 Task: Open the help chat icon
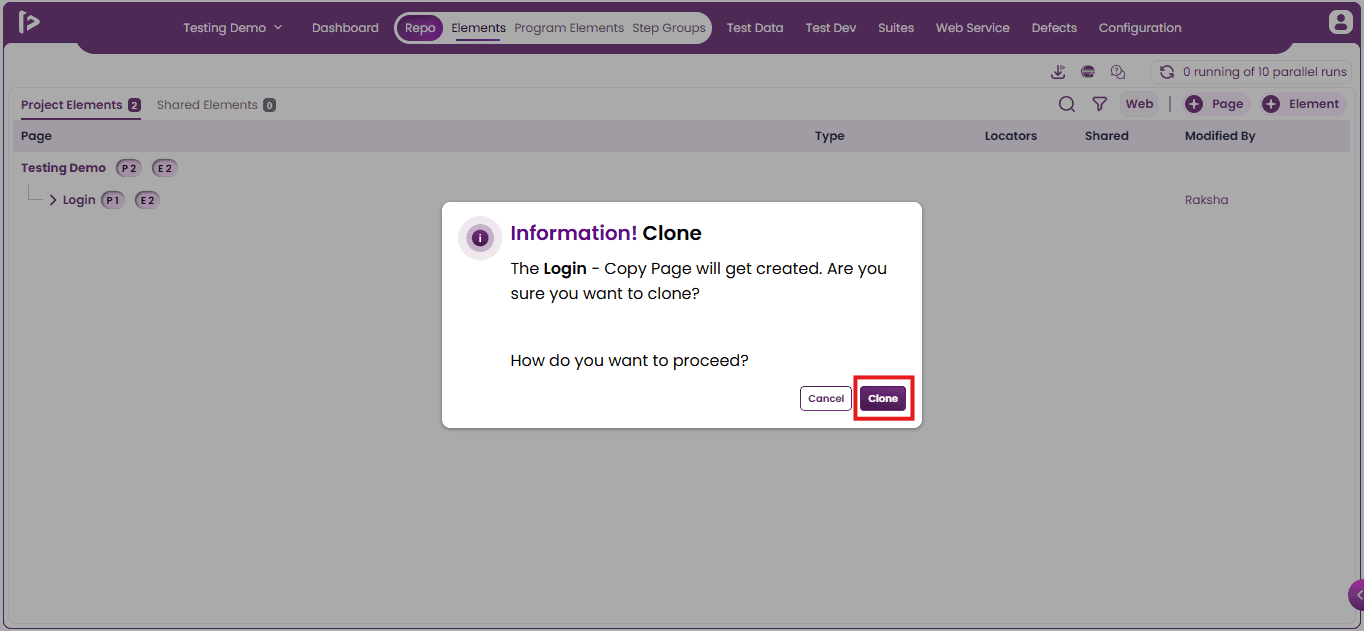pyautogui.click(x=1118, y=72)
